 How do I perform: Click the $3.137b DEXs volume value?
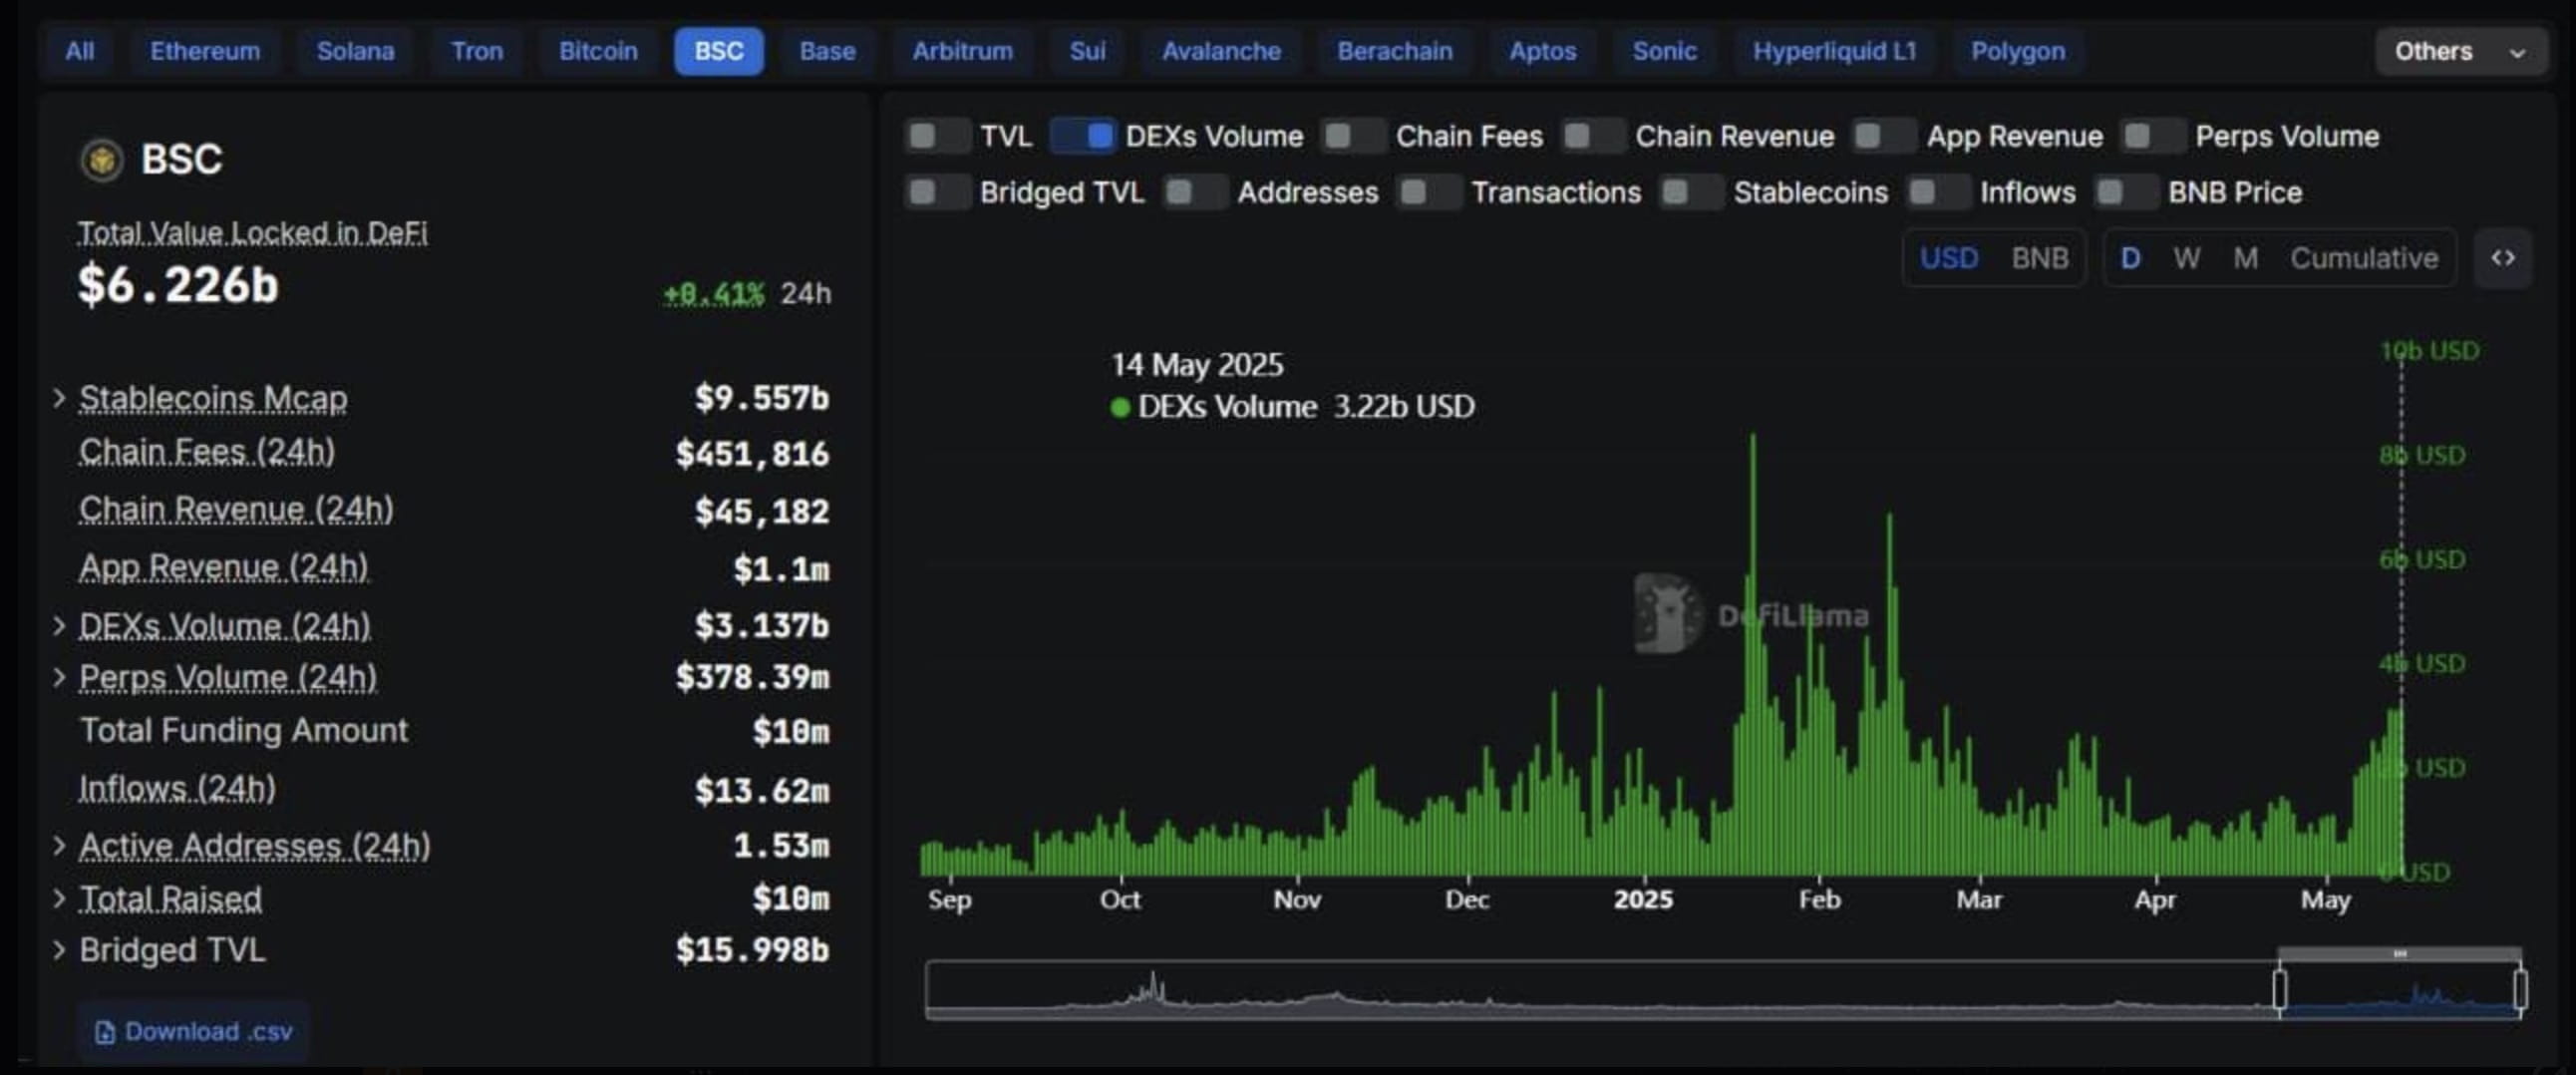pos(762,626)
